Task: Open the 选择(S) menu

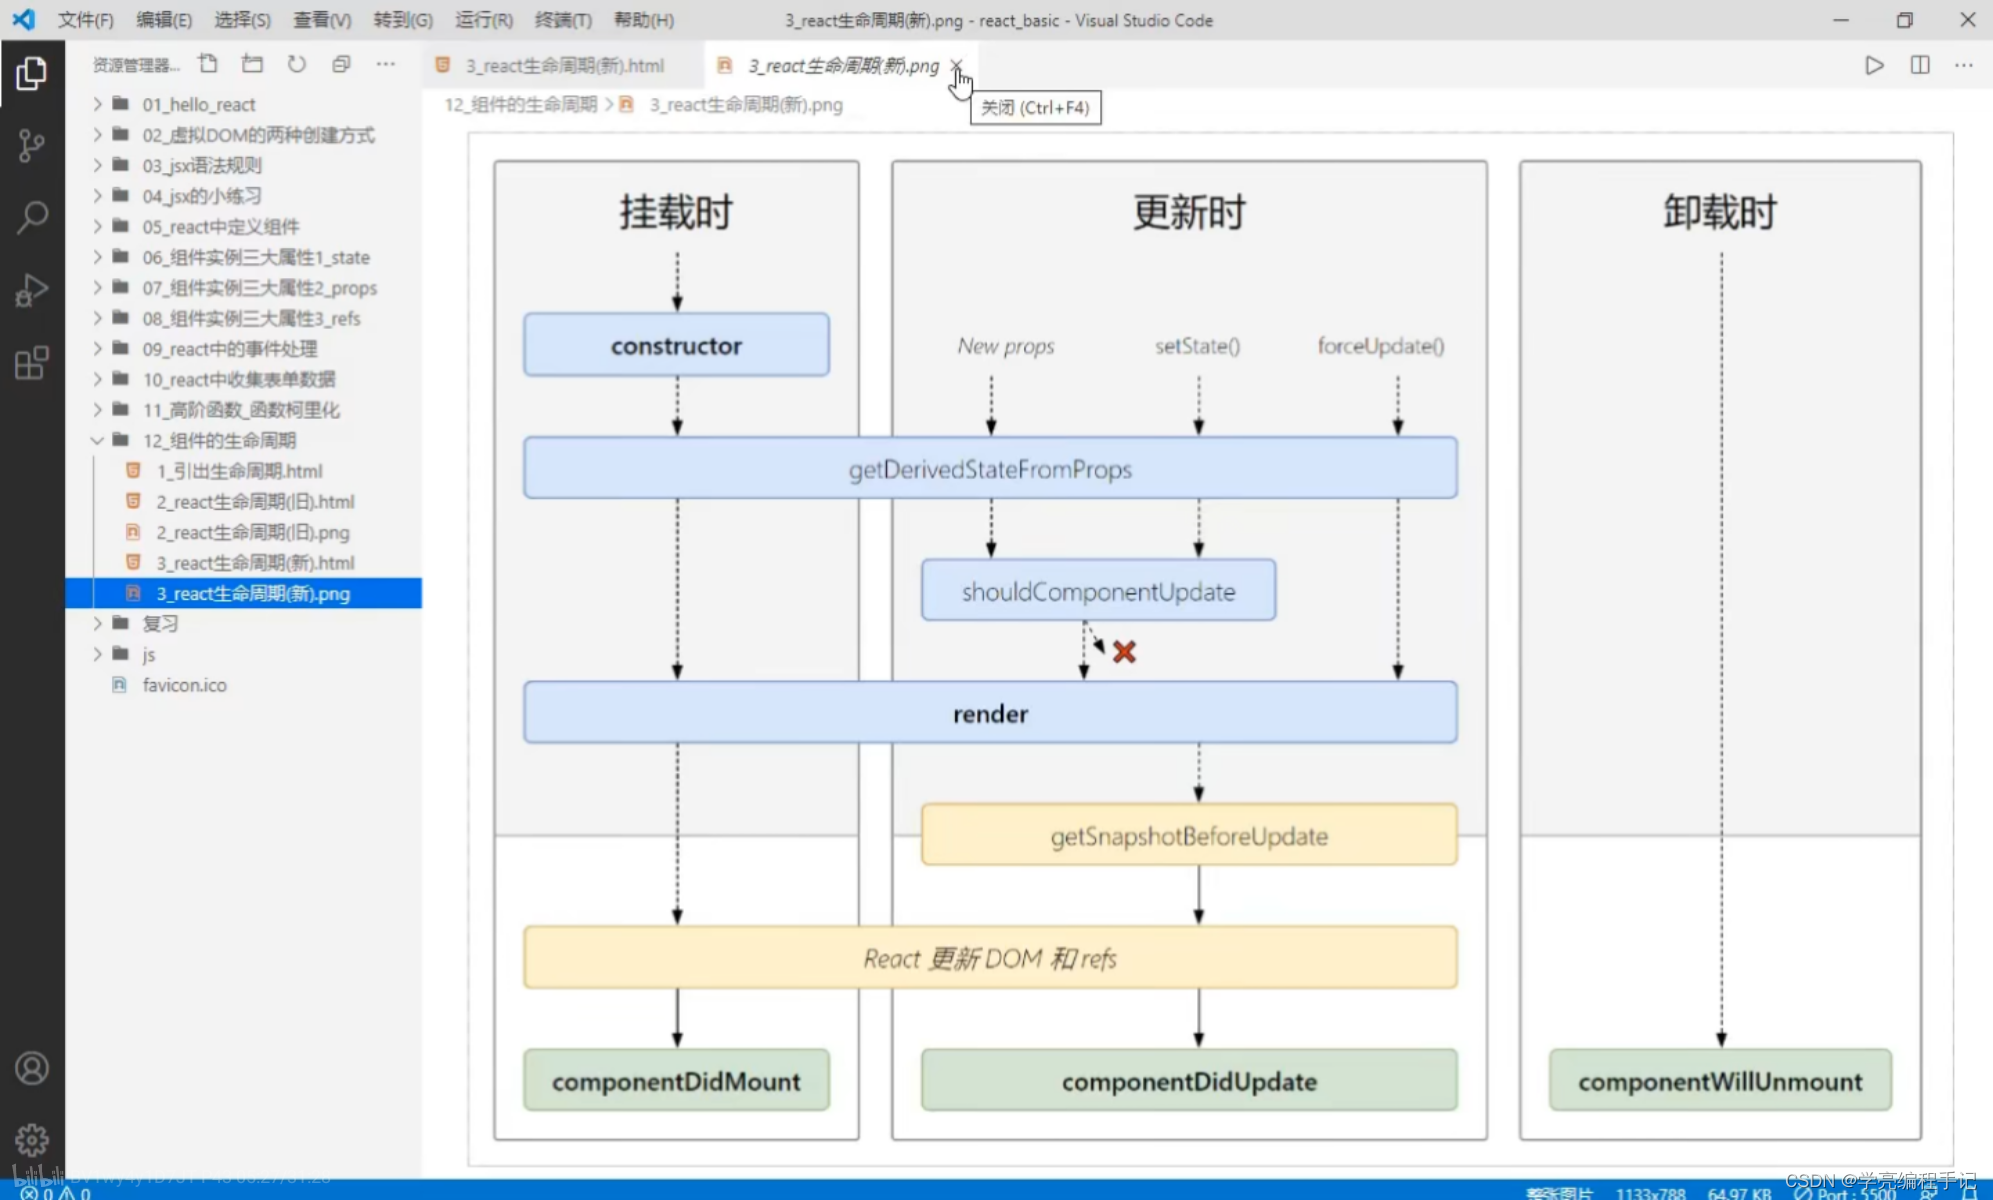Action: click(x=243, y=20)
